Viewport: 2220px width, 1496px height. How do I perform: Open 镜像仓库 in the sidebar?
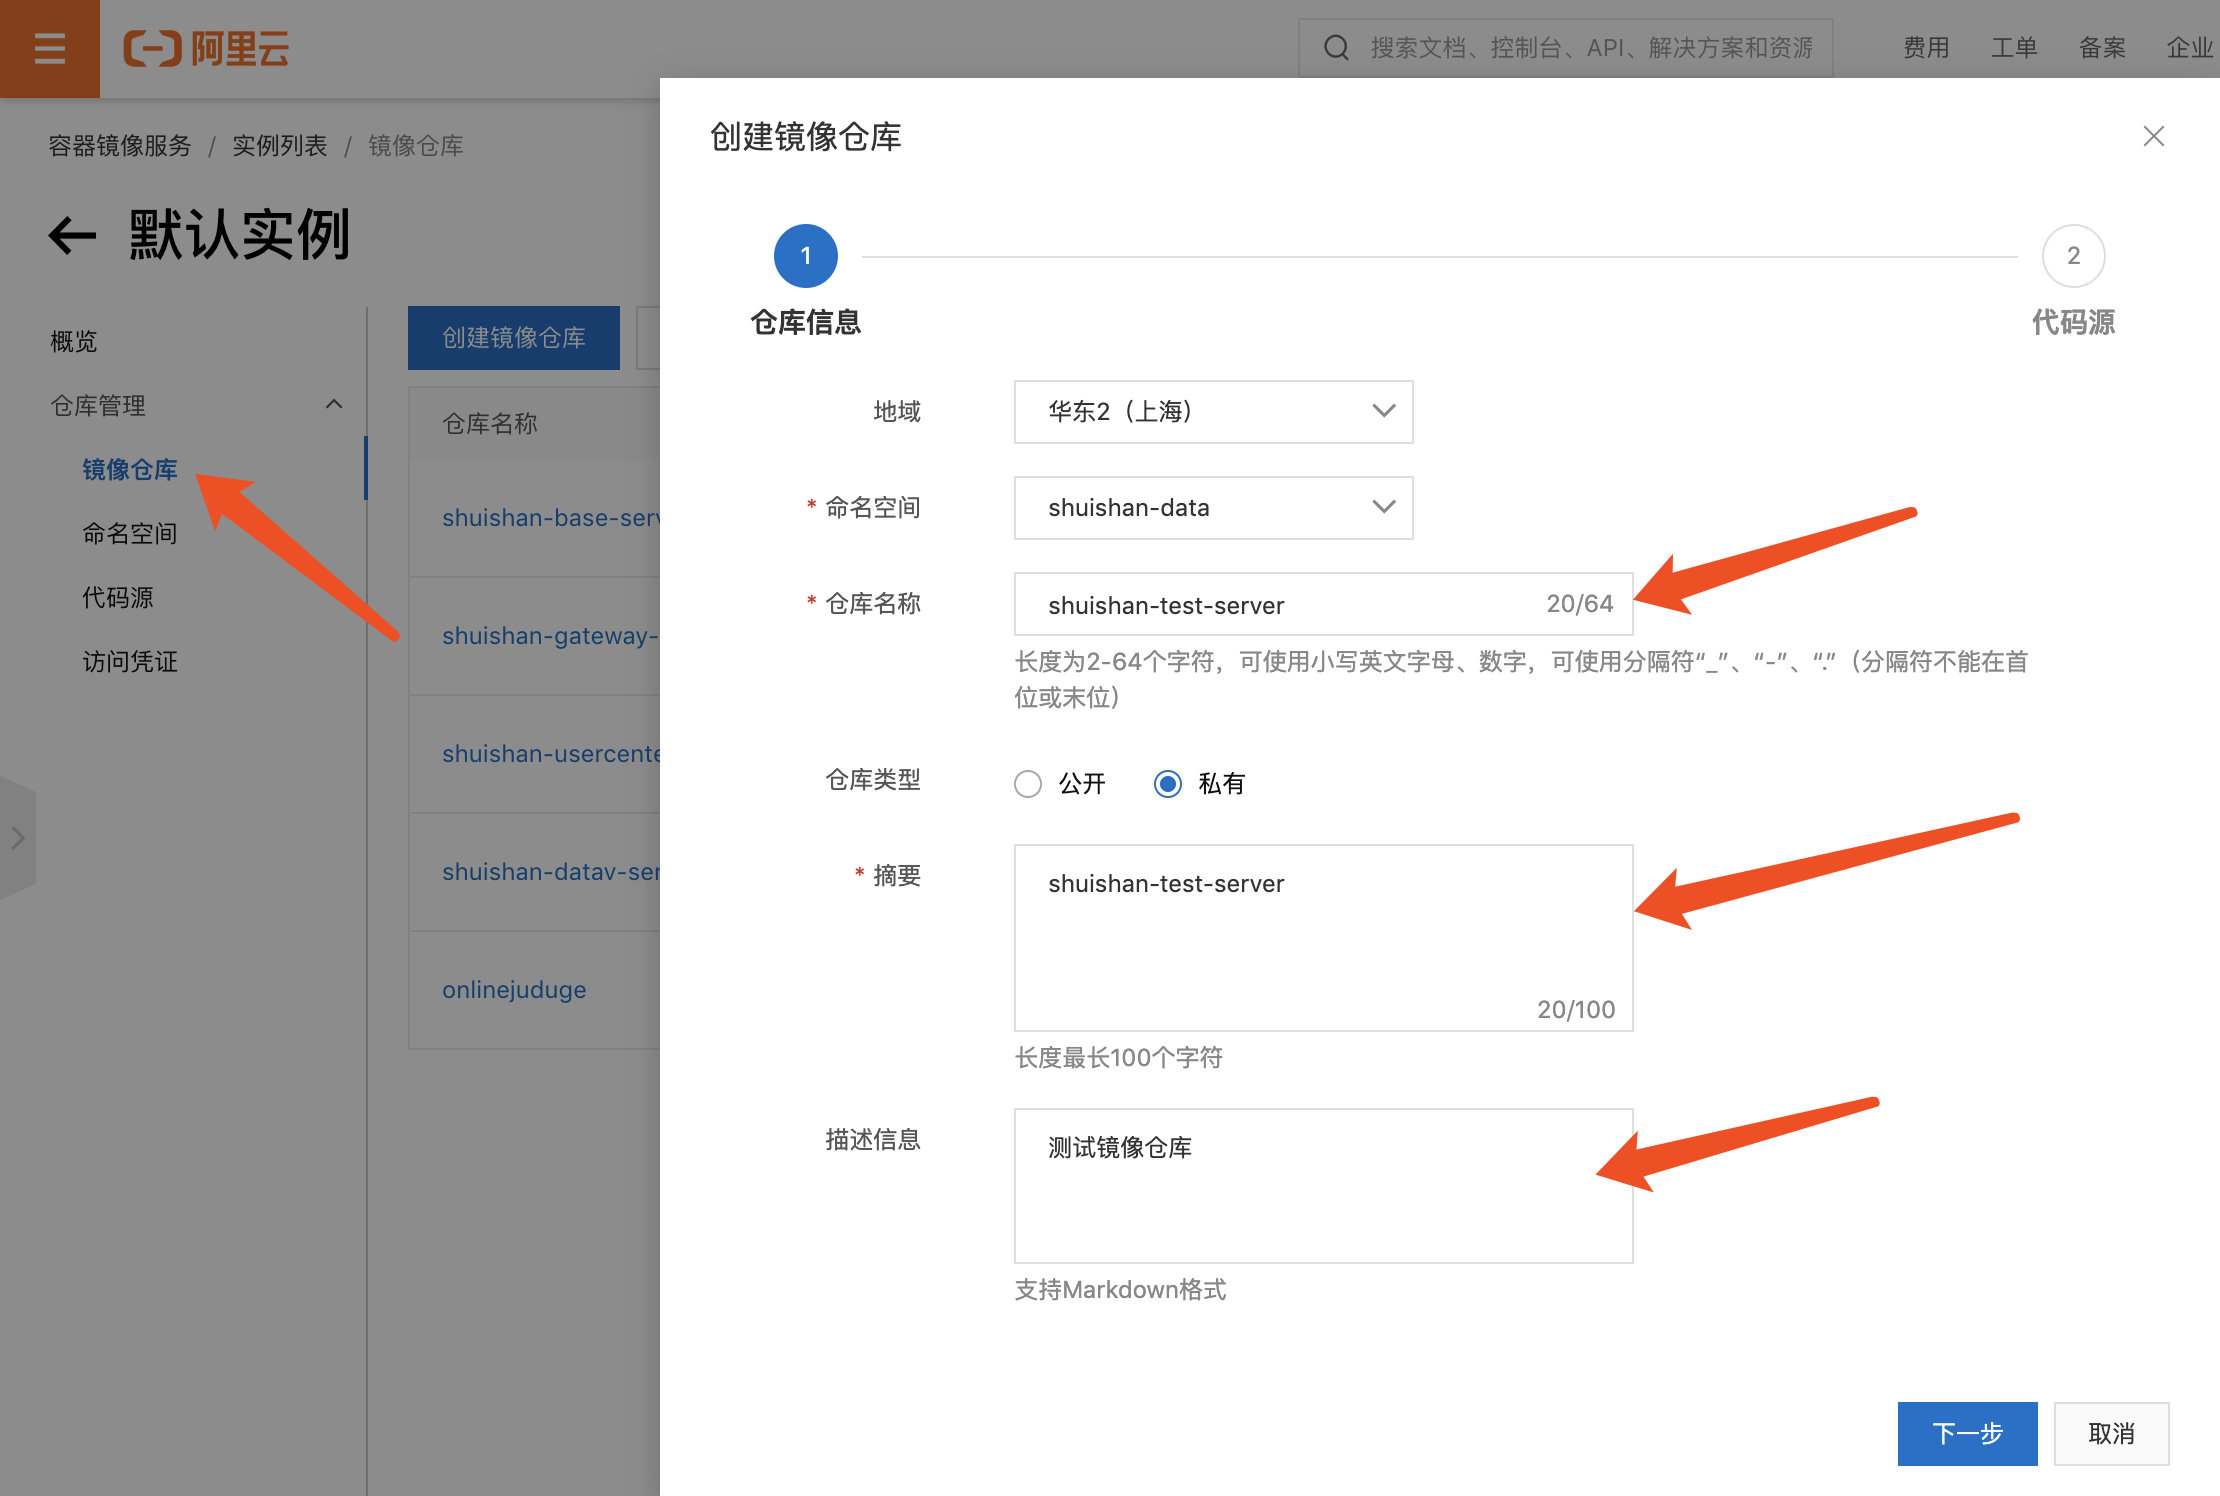point(130,469)
